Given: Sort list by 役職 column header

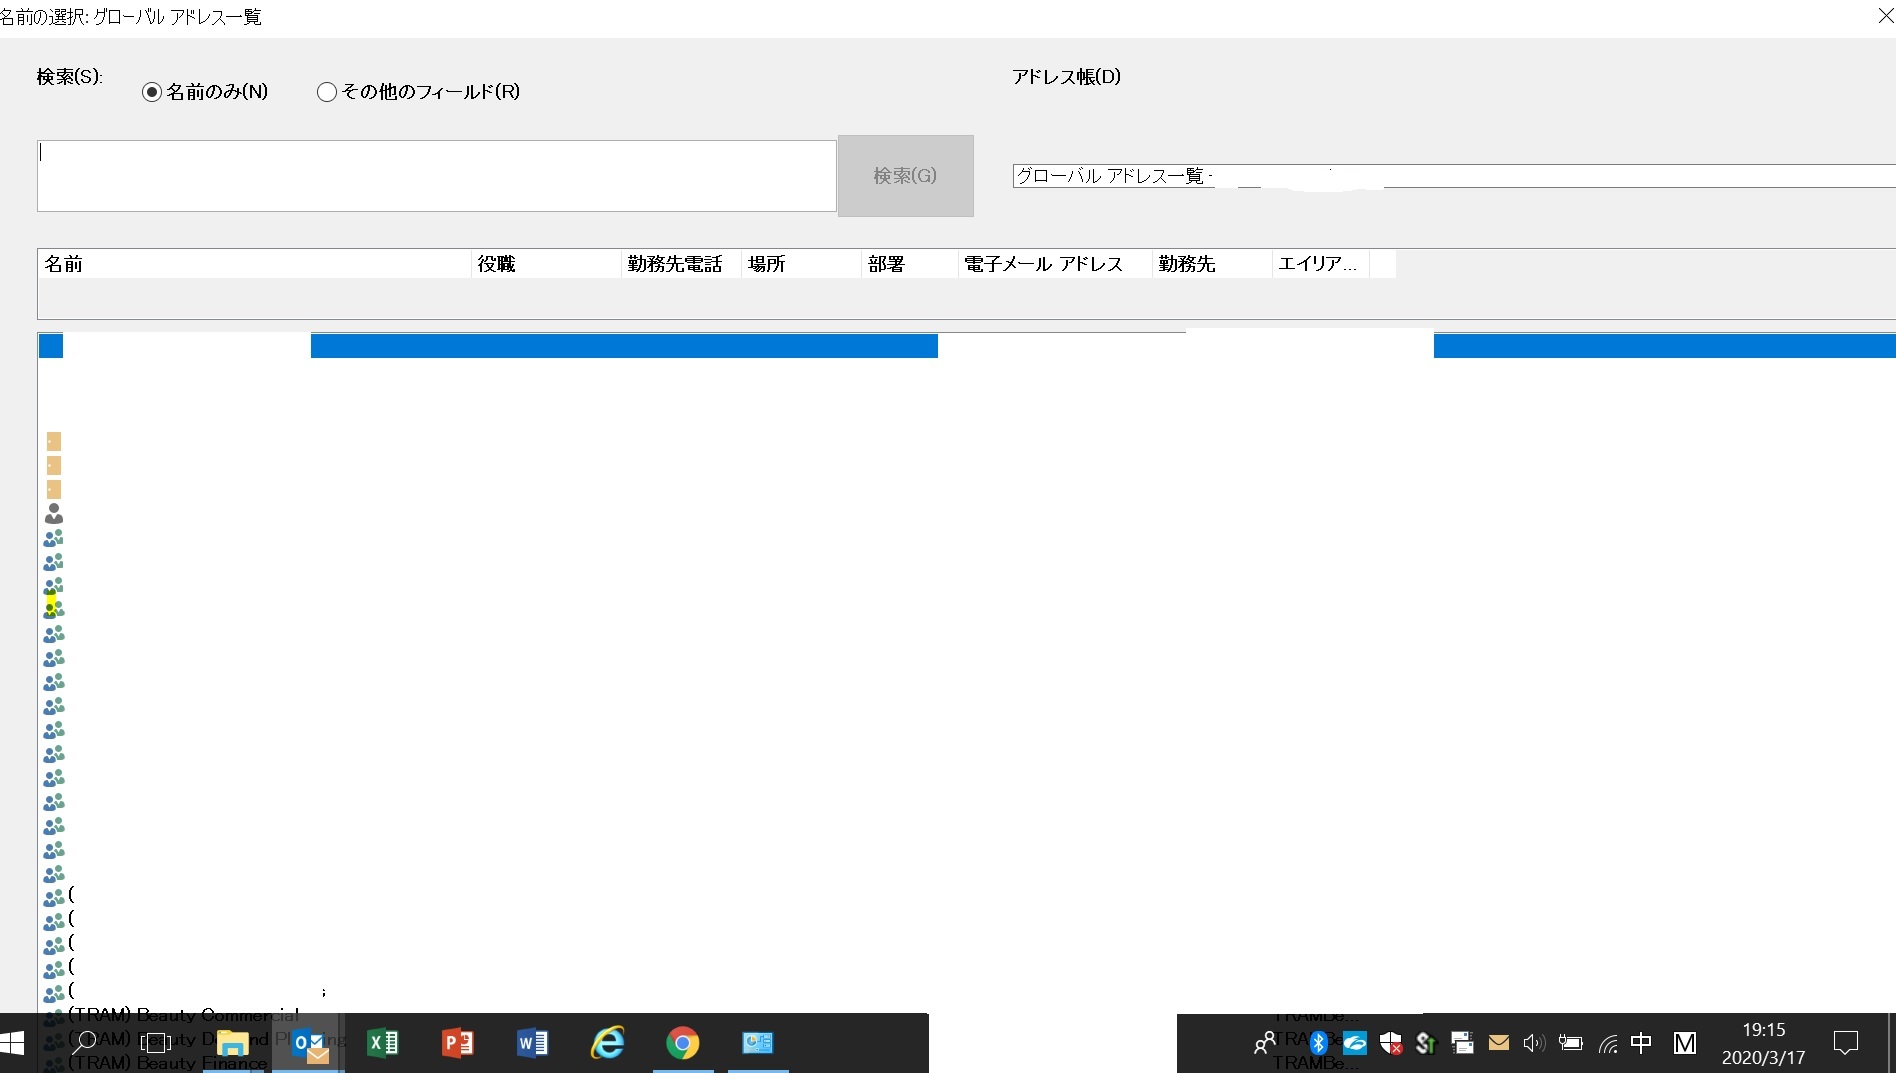Looking at the screenshot, I should tap(546, 264).
